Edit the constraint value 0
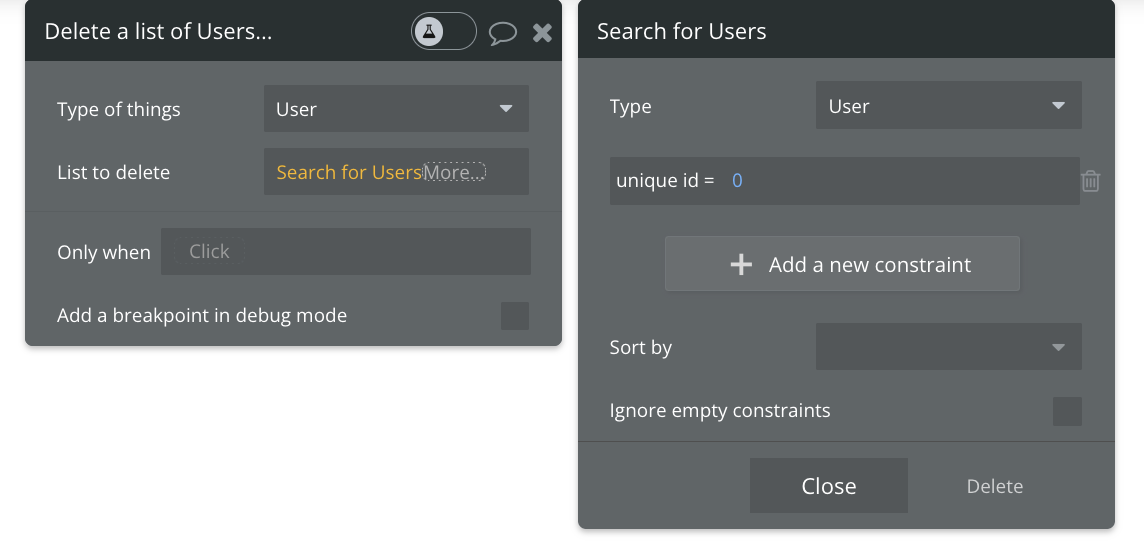1144x554 pixels. click(738, 181)
